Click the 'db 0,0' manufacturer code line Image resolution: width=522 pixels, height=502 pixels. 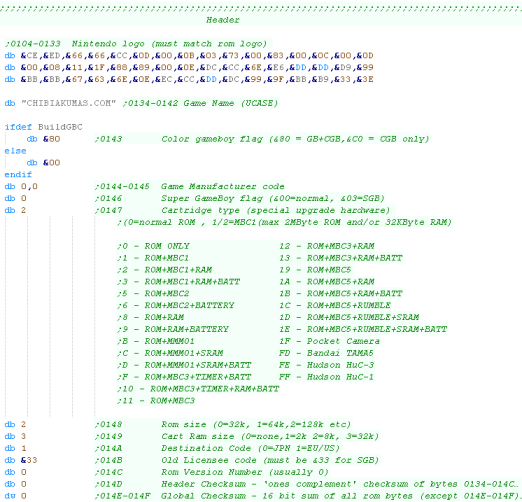point(21,186)
